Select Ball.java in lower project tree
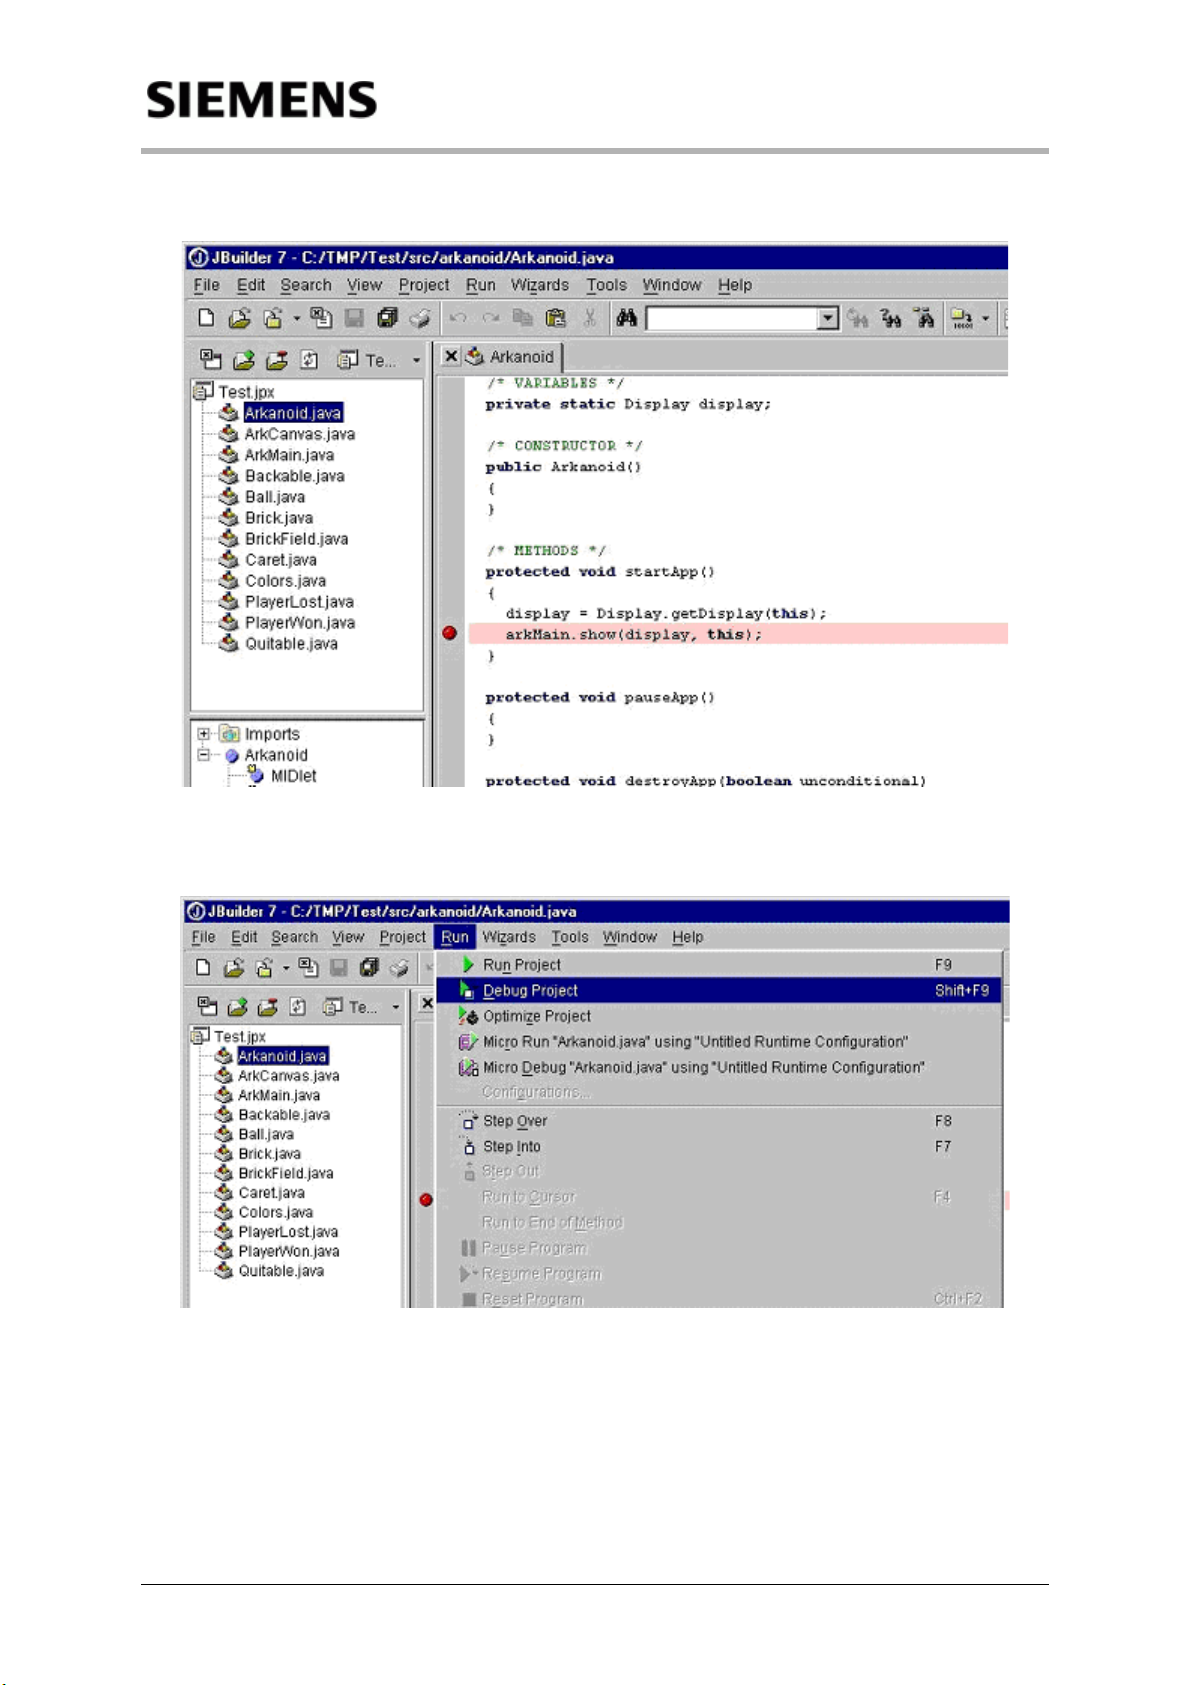Image resolution: width=1191 pixels, height=1685 pixels. click(x=266, y=1134)
